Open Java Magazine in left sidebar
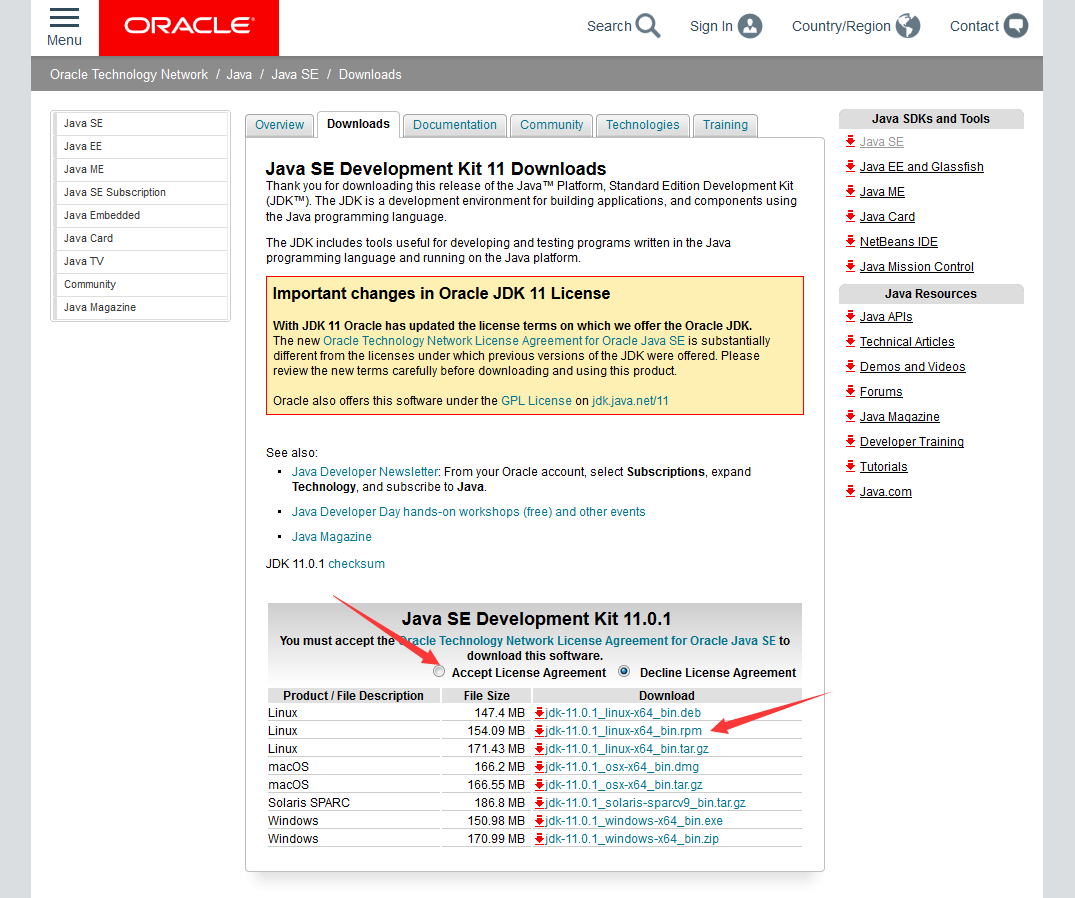Screen dimensions: 1075x898 (x=141, y=307)
